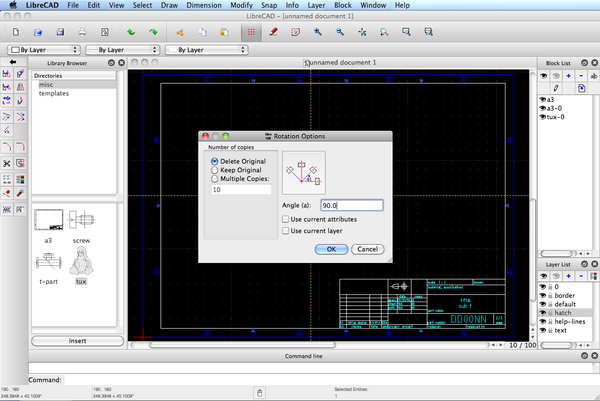Activate auto zoom icon
This screenshot has width=600, height=401.
(362, 32)
